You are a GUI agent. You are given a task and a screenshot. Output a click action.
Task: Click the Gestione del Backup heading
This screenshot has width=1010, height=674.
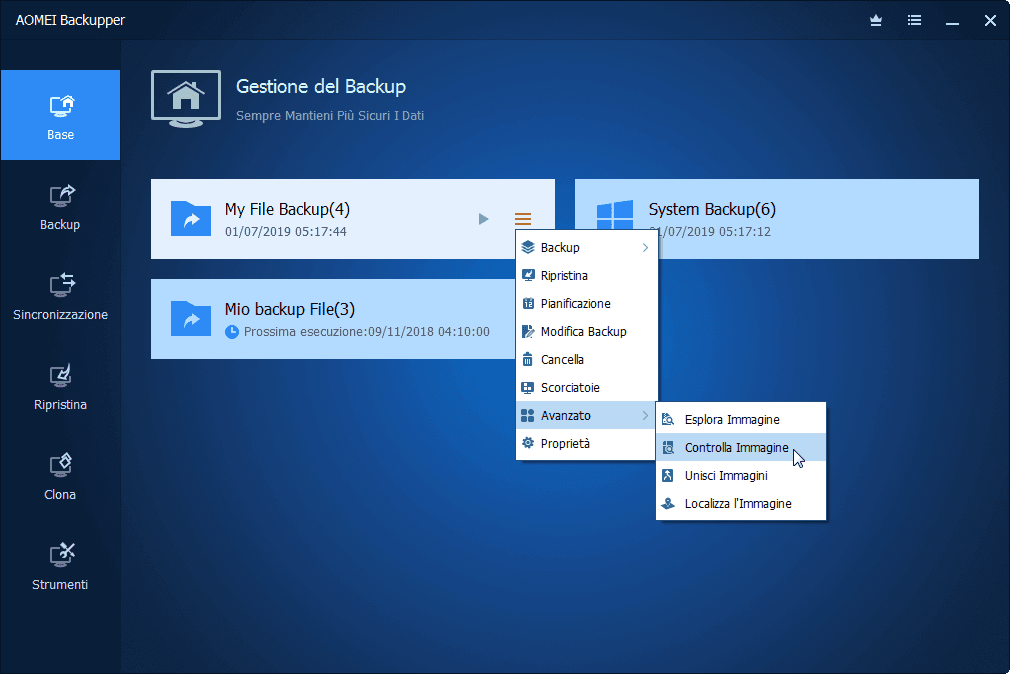point(321,86)
